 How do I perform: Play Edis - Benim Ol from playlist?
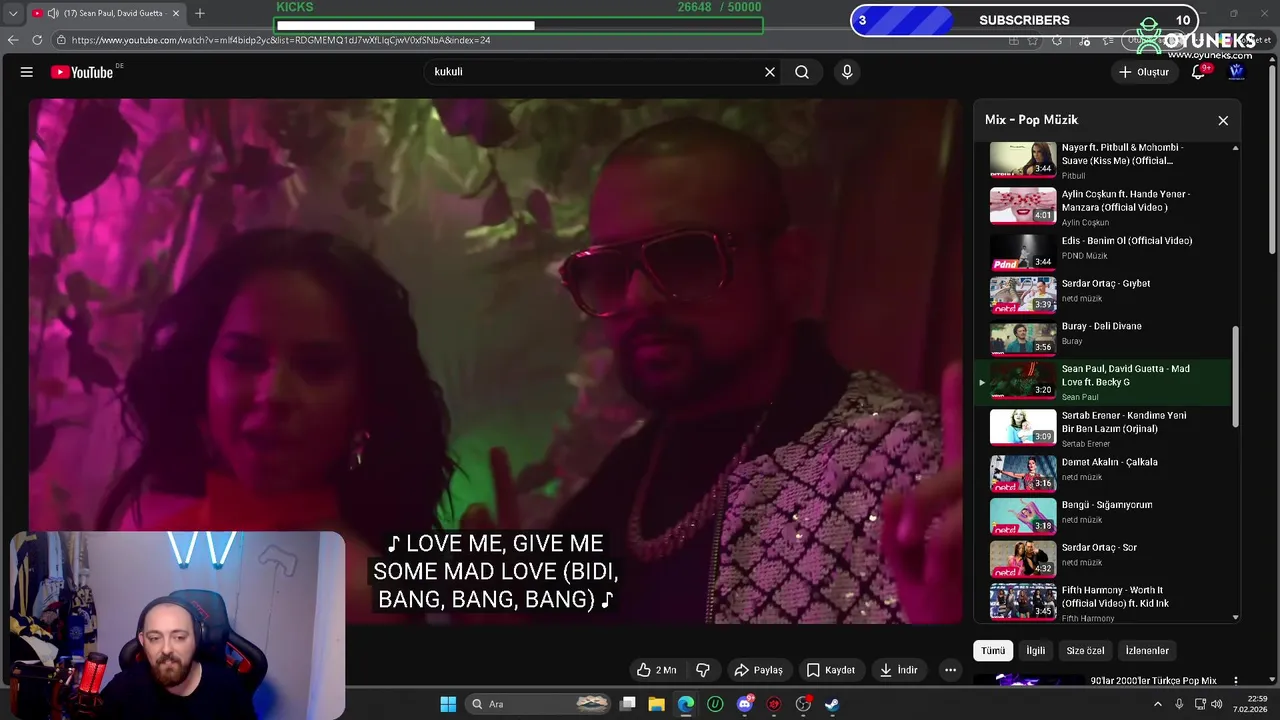pos(1103,250)
